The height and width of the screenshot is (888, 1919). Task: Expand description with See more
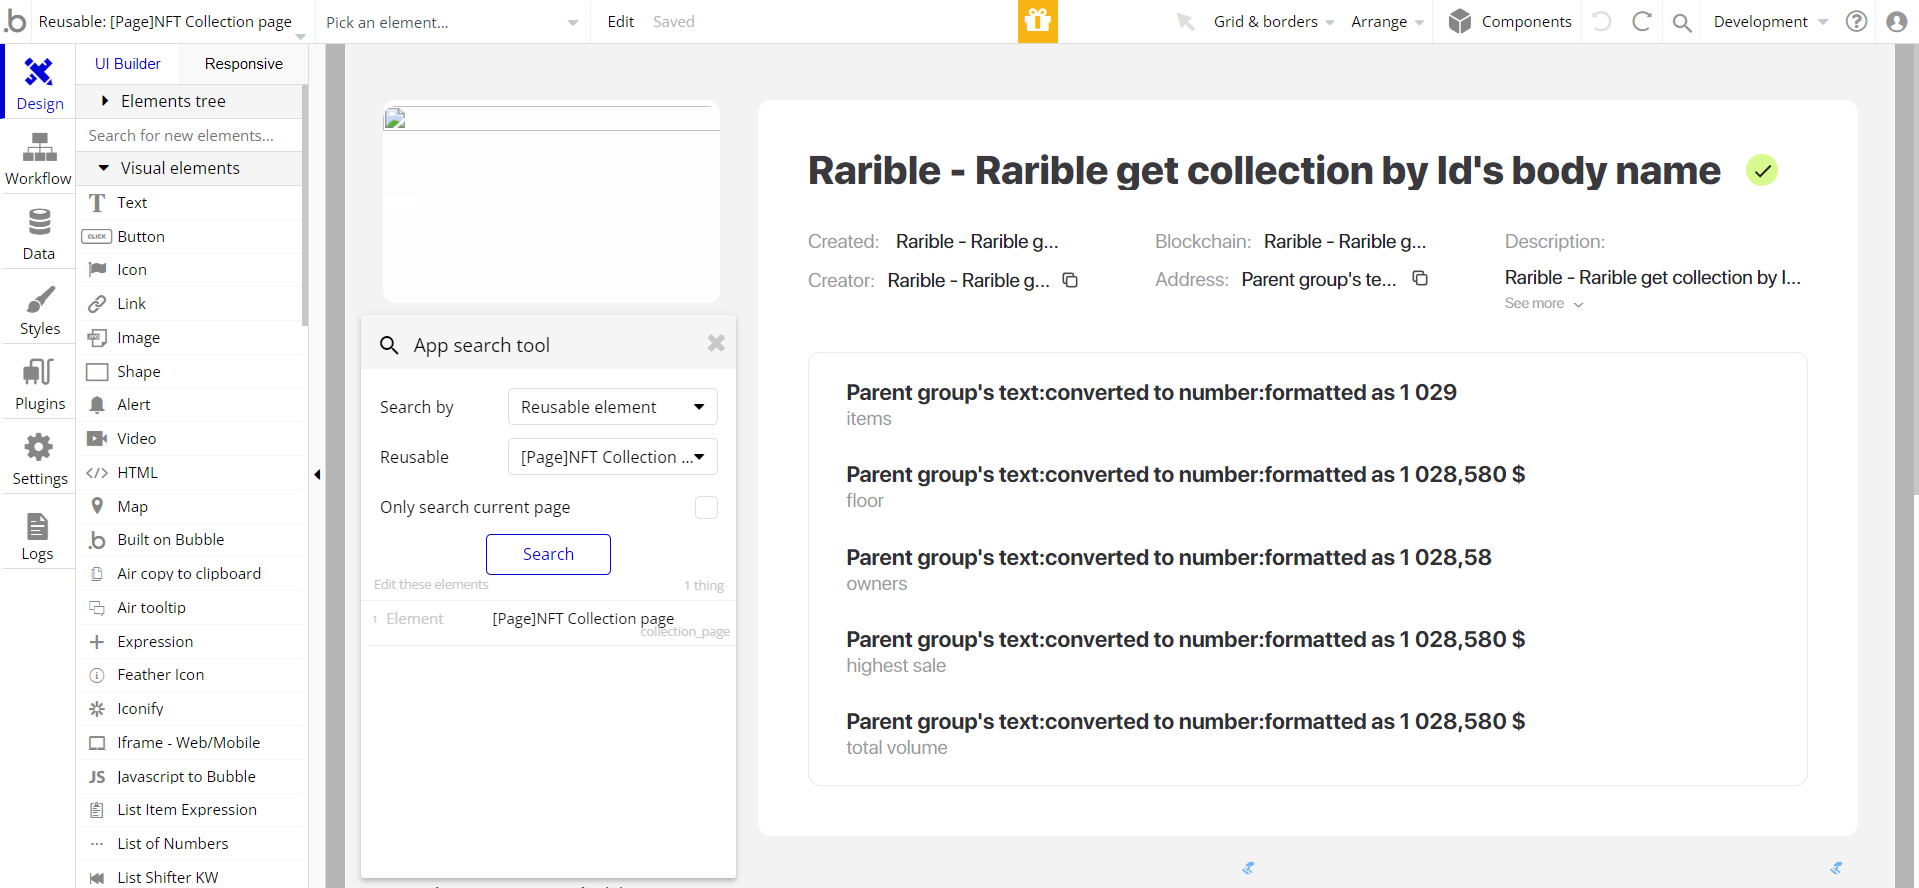(x=1543, y=303)
